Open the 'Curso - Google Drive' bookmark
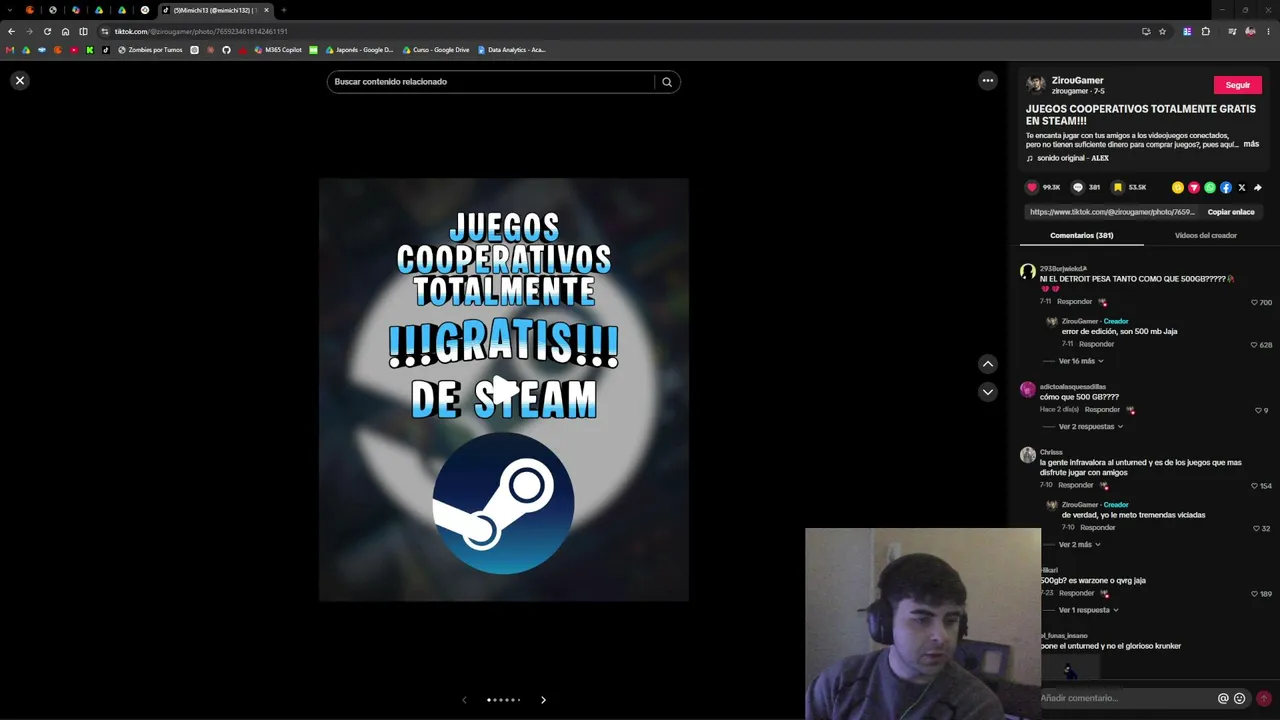Image resolution: width=1280 pixels, height=720 pixels. click(436, 50)
